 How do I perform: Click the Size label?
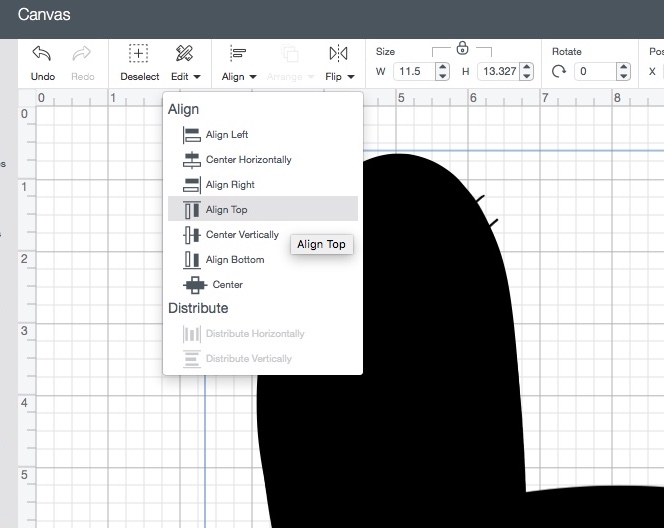[385, 52]
